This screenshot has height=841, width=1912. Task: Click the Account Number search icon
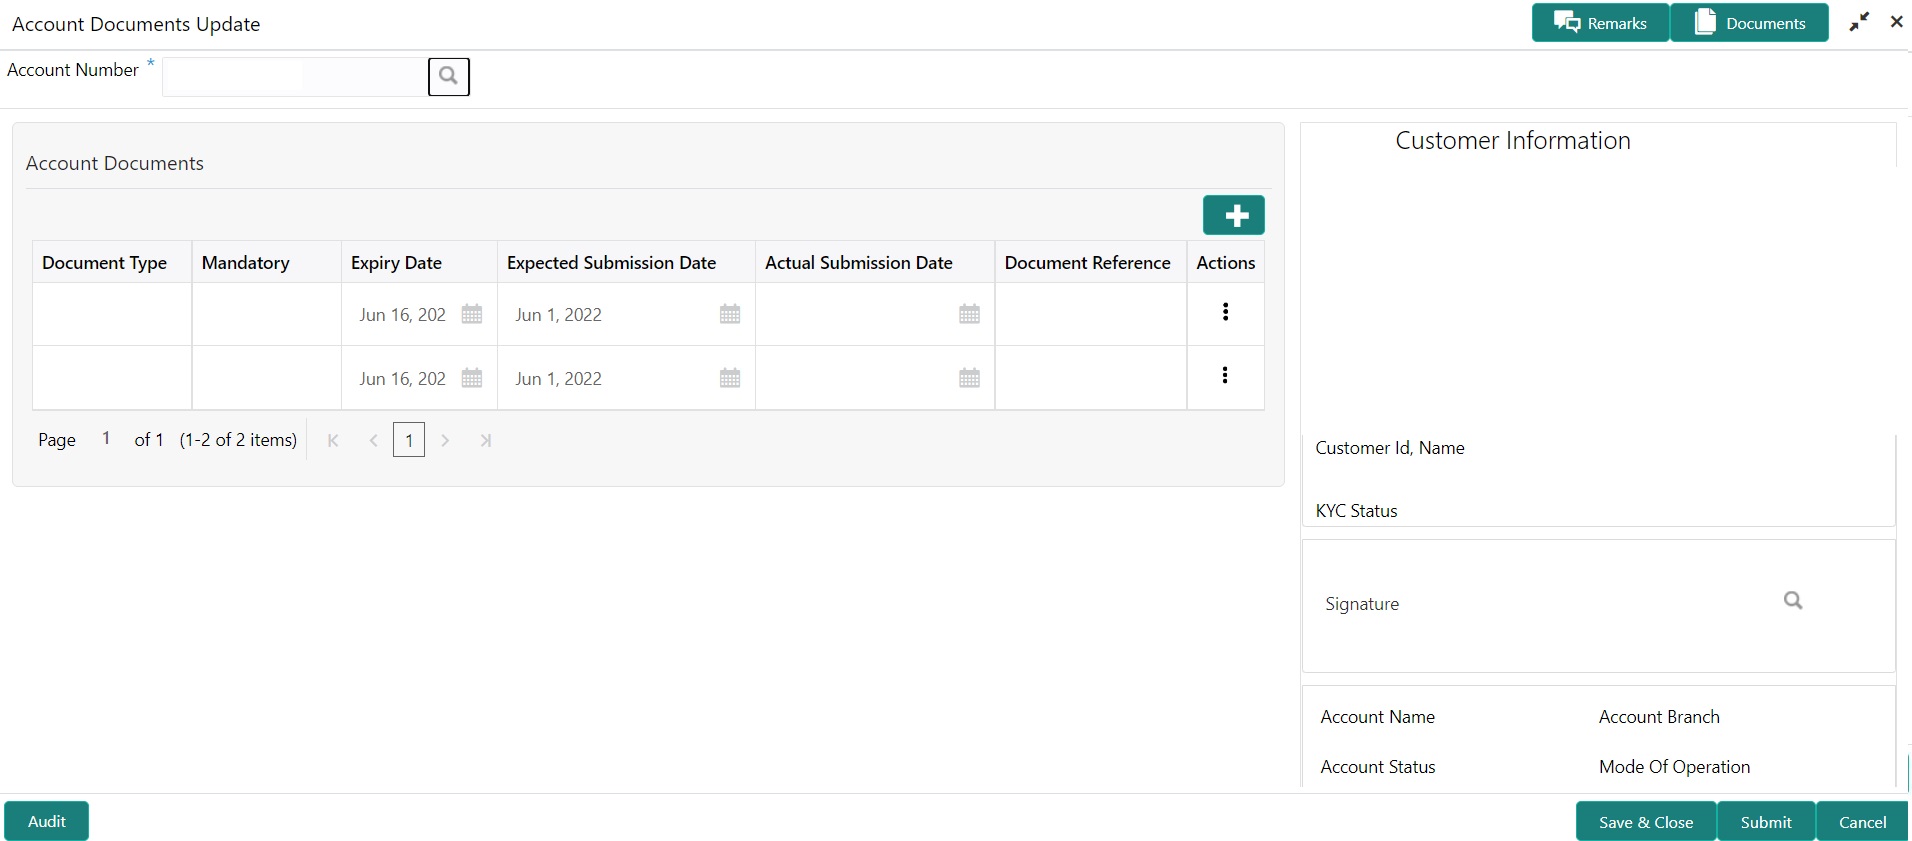pyautogui.click(x=448, y=76)
